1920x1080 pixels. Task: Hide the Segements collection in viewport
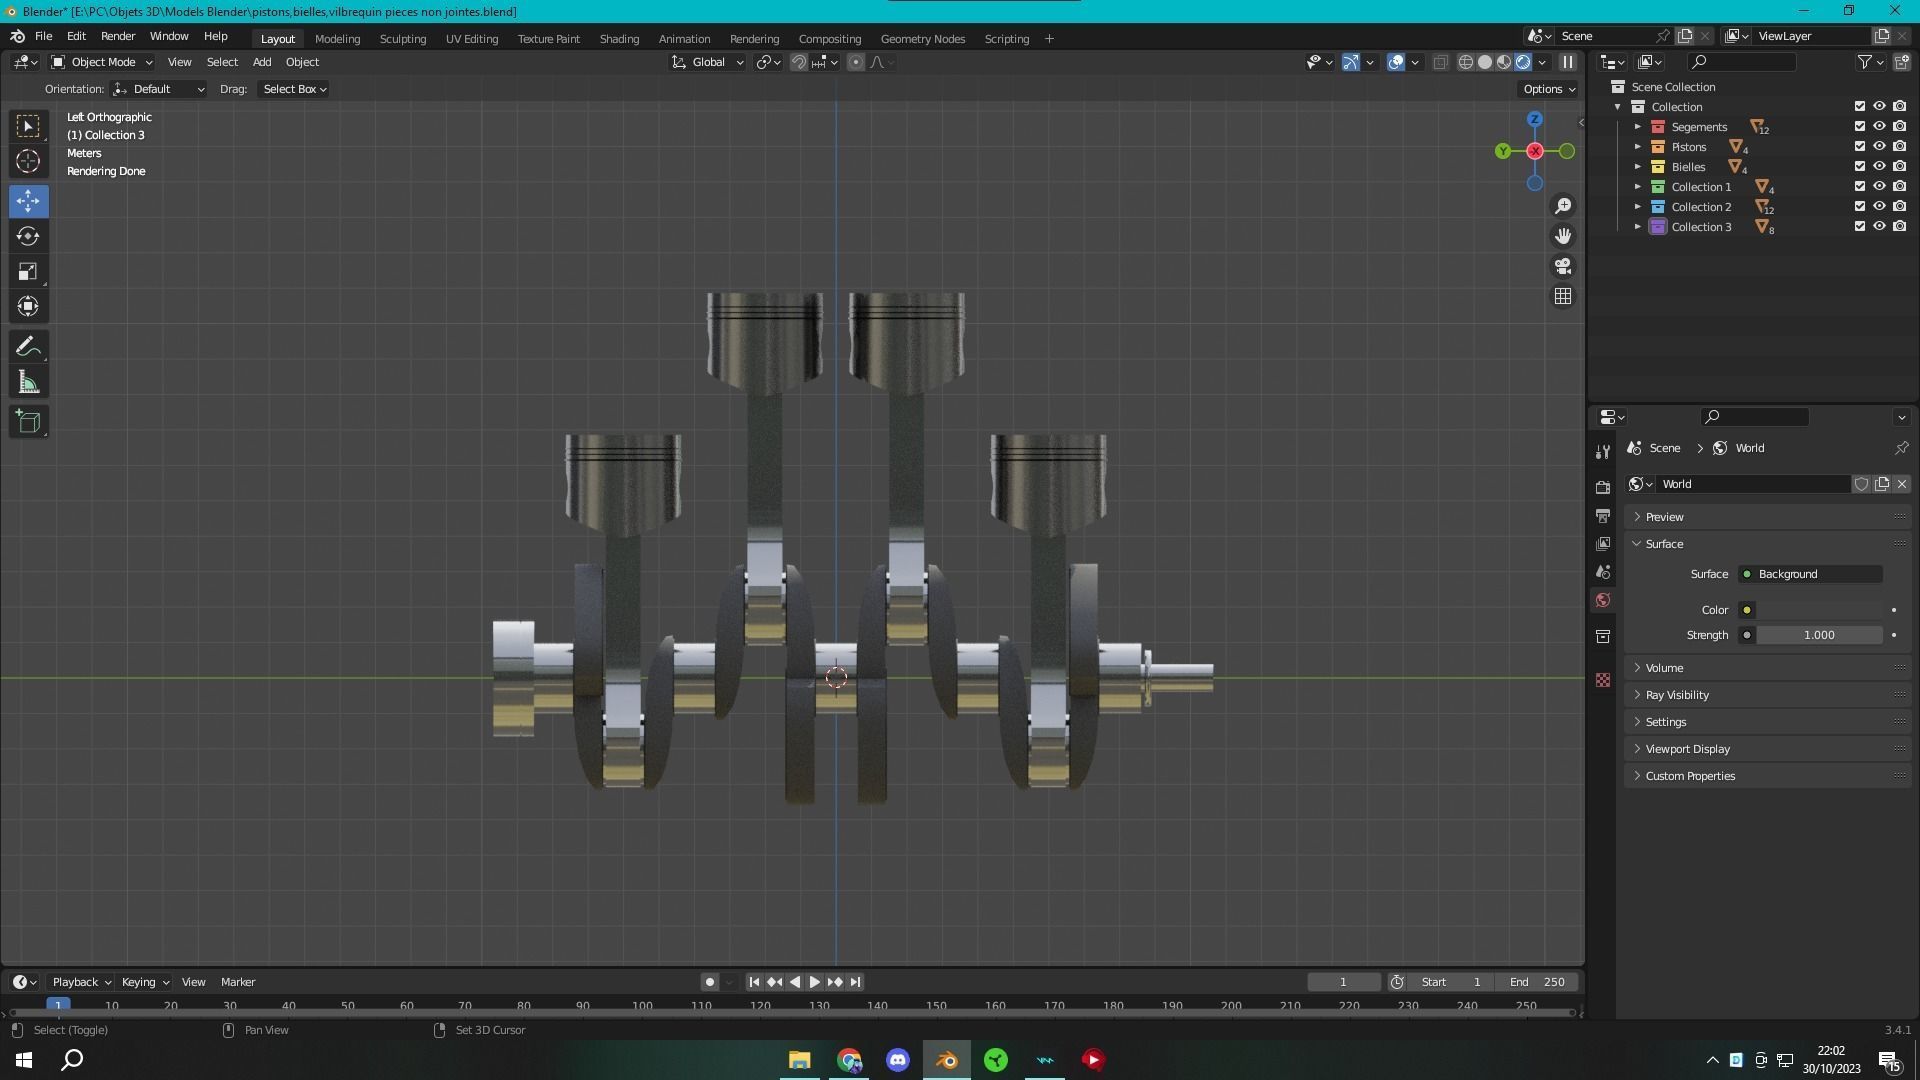click(x=1880, y=127)
